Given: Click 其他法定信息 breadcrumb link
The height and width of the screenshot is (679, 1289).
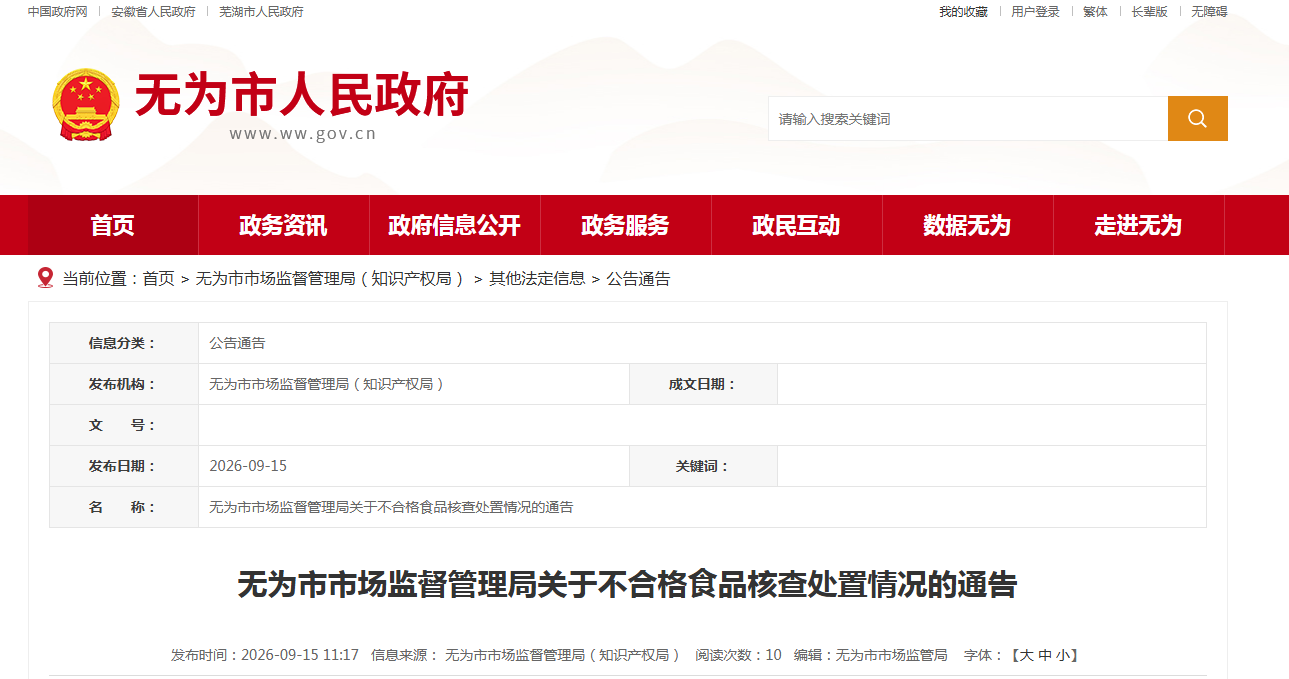Looking at the screenshot, I should [537, 279].
